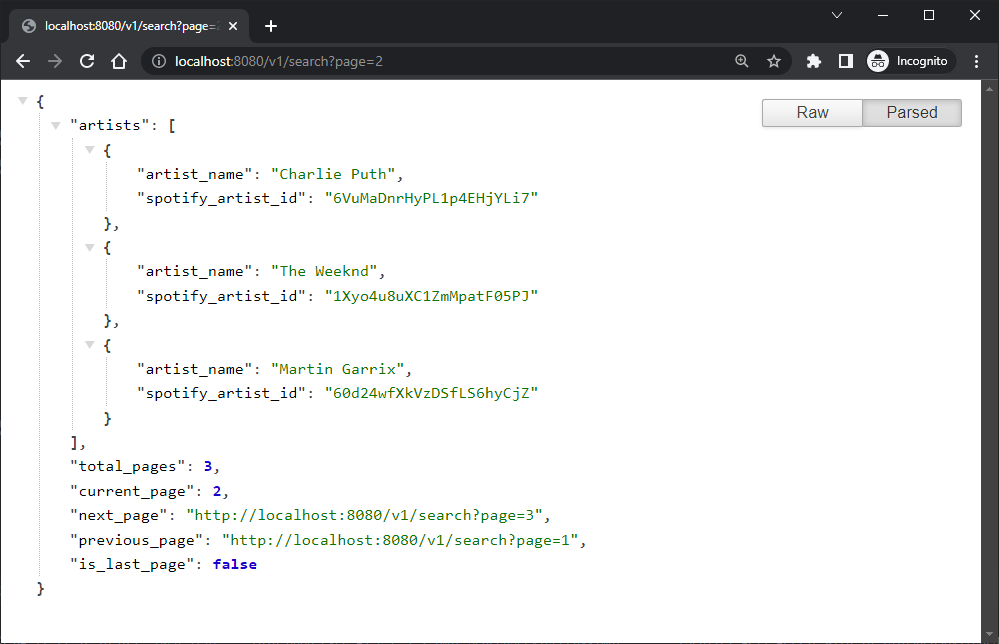Image resolution: width=999 pixels, height=644 pixels.
Task: Click inside the address bar
Action: click(400, 60)
